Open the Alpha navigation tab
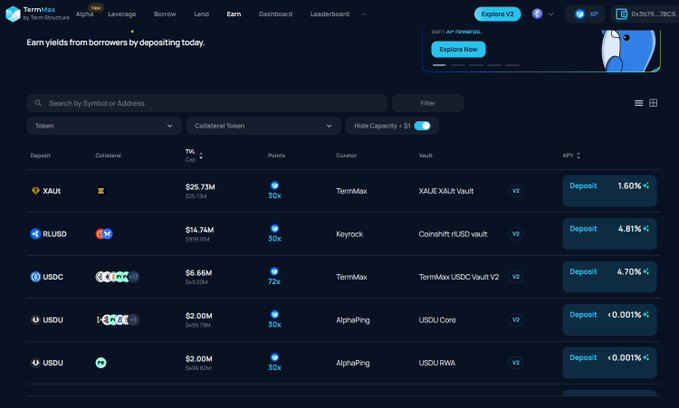Viewport: 679px width, 408px height. pos(84,14)
